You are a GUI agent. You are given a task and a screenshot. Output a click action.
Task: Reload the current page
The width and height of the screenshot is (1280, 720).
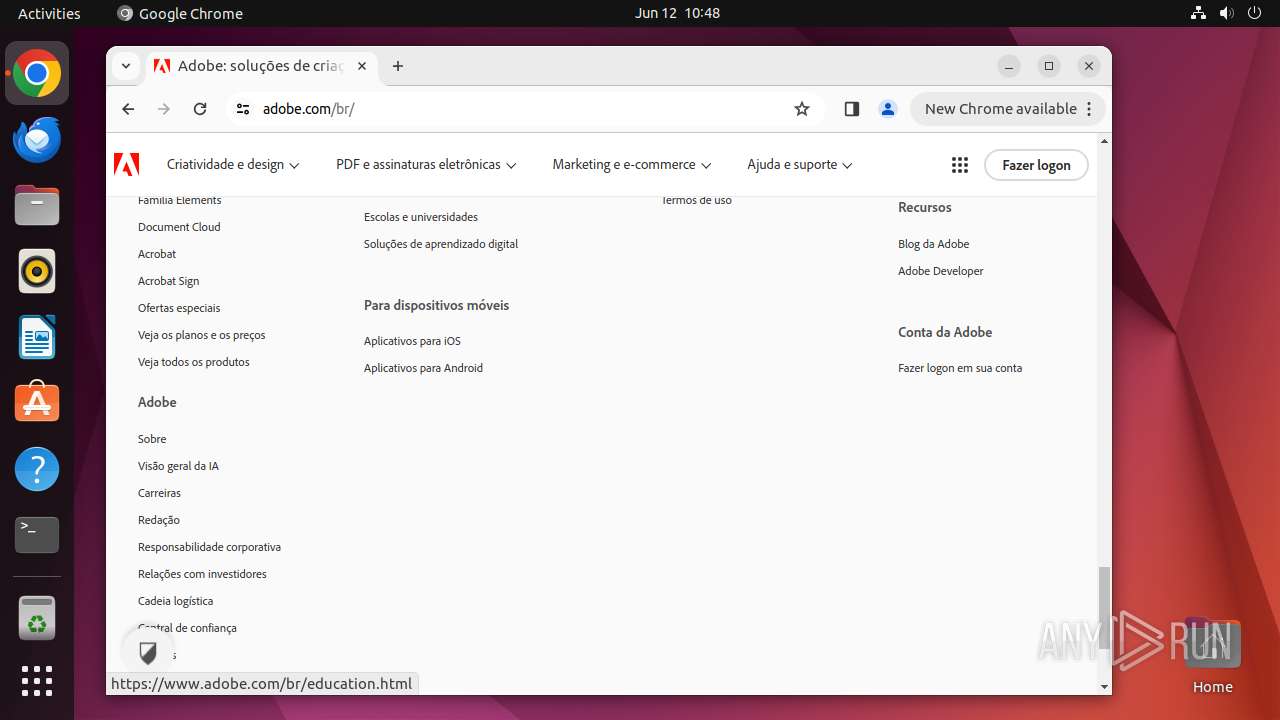(200, 109)
